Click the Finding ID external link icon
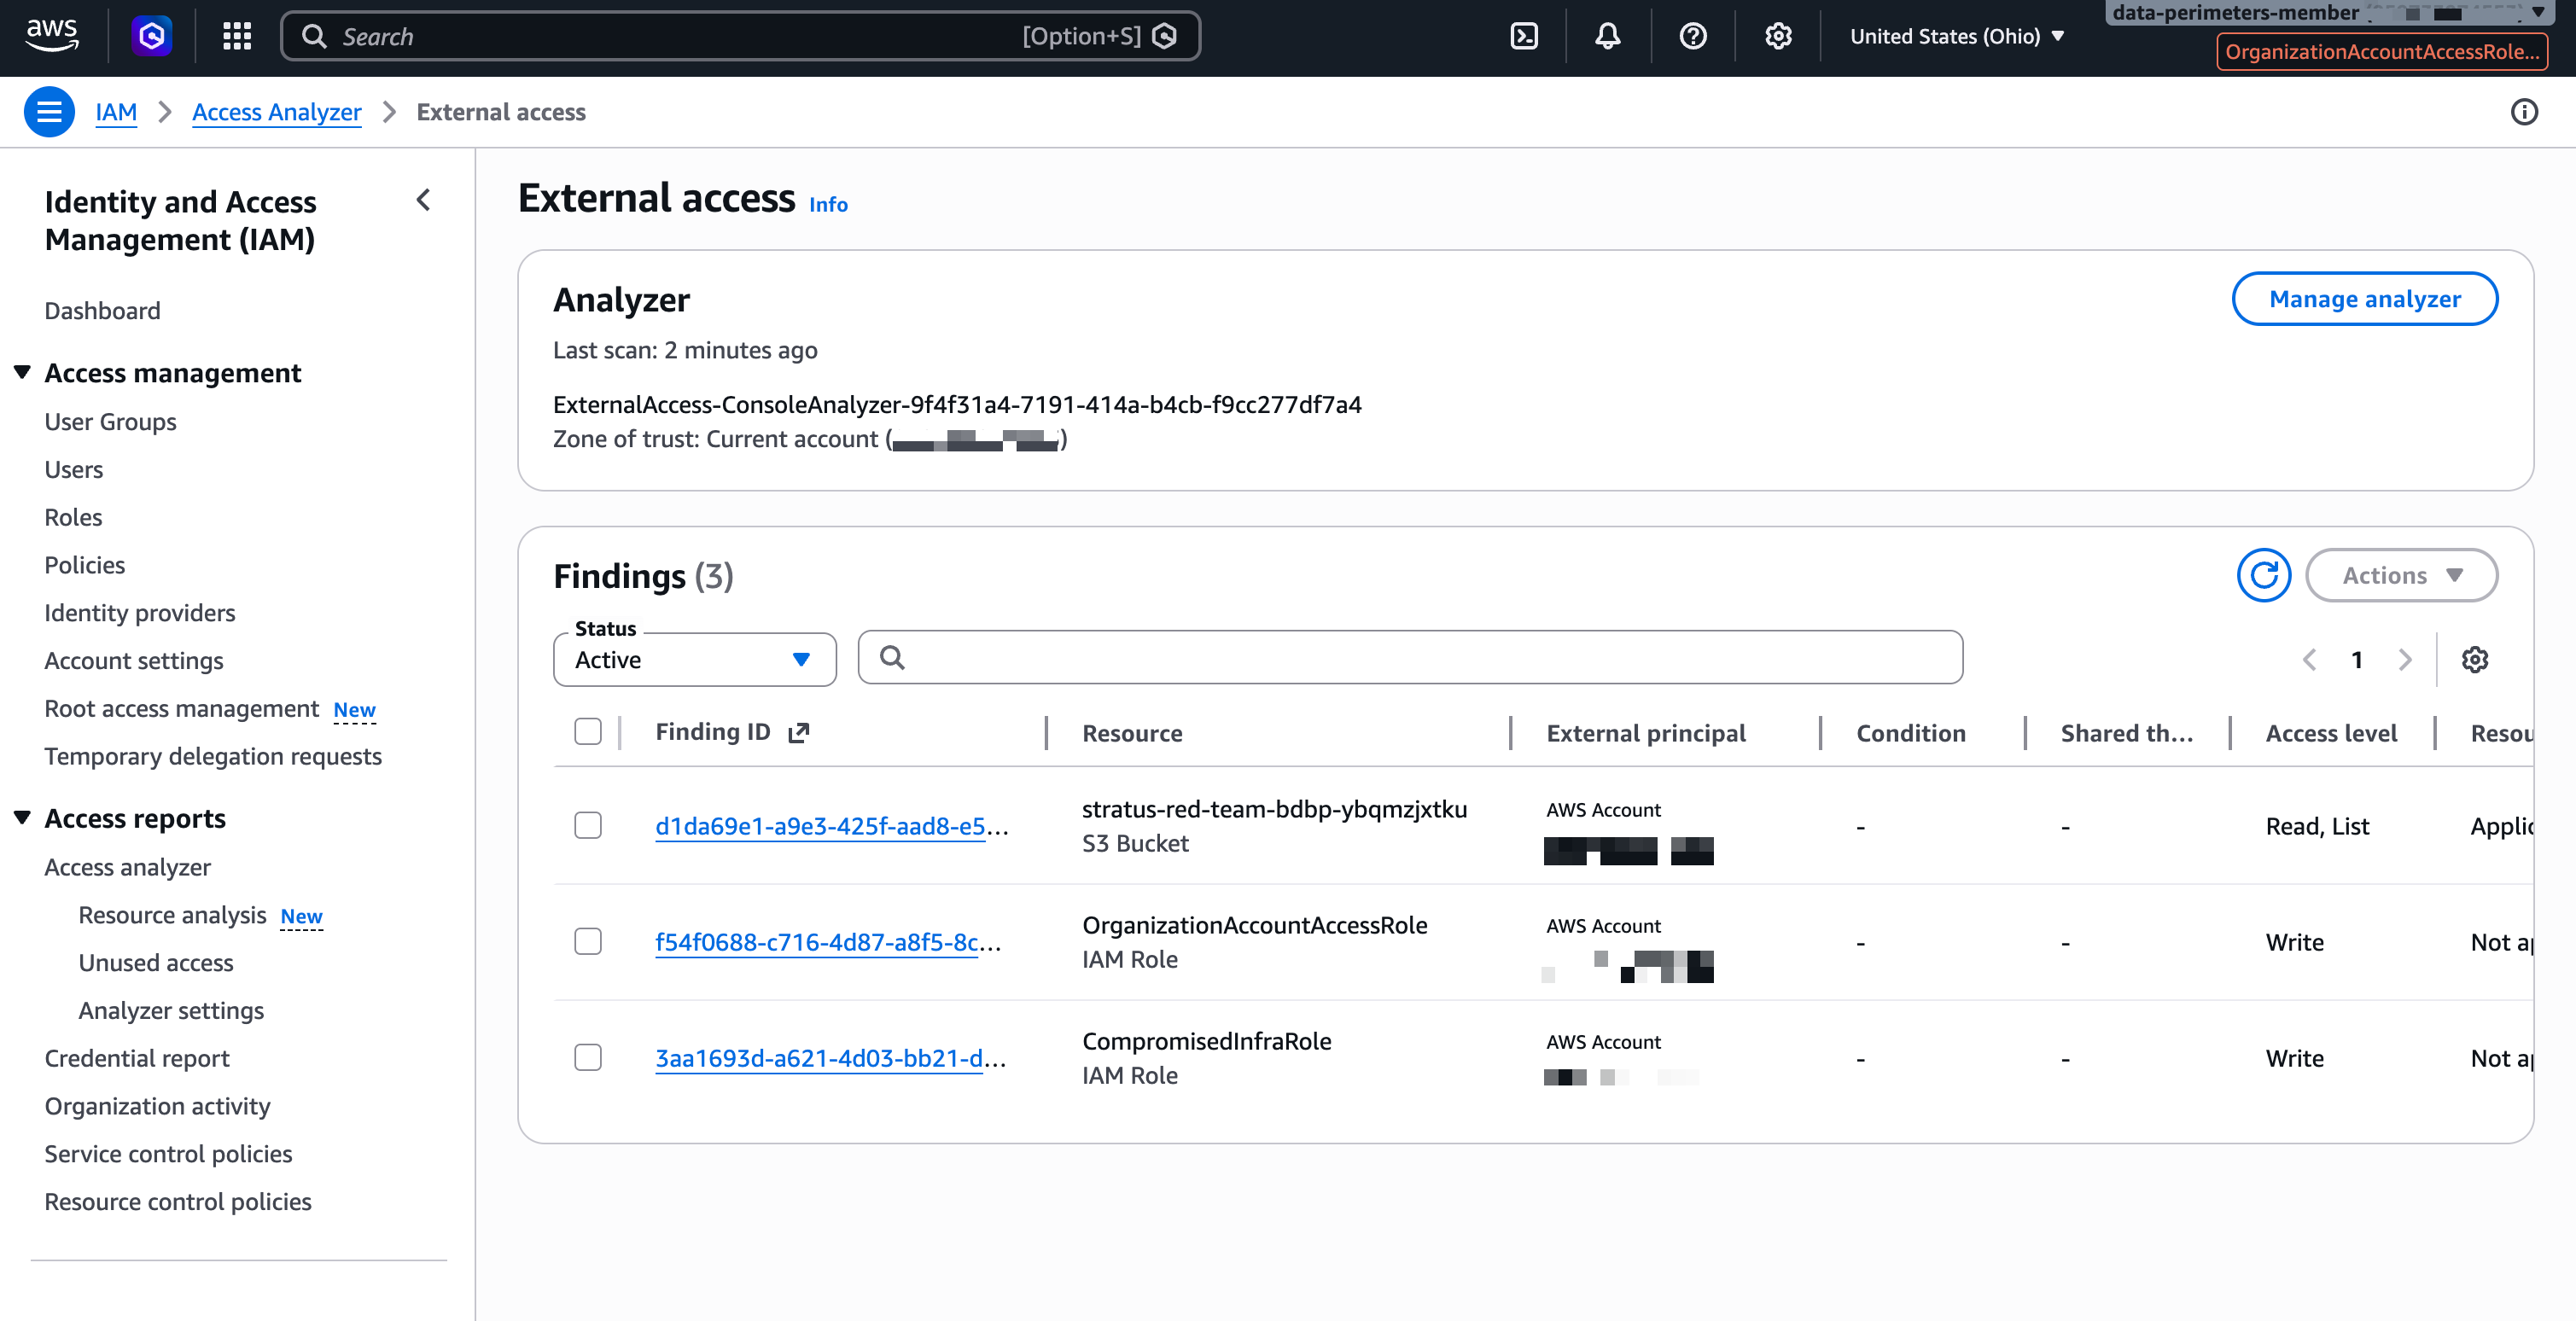 pos(798,733)
